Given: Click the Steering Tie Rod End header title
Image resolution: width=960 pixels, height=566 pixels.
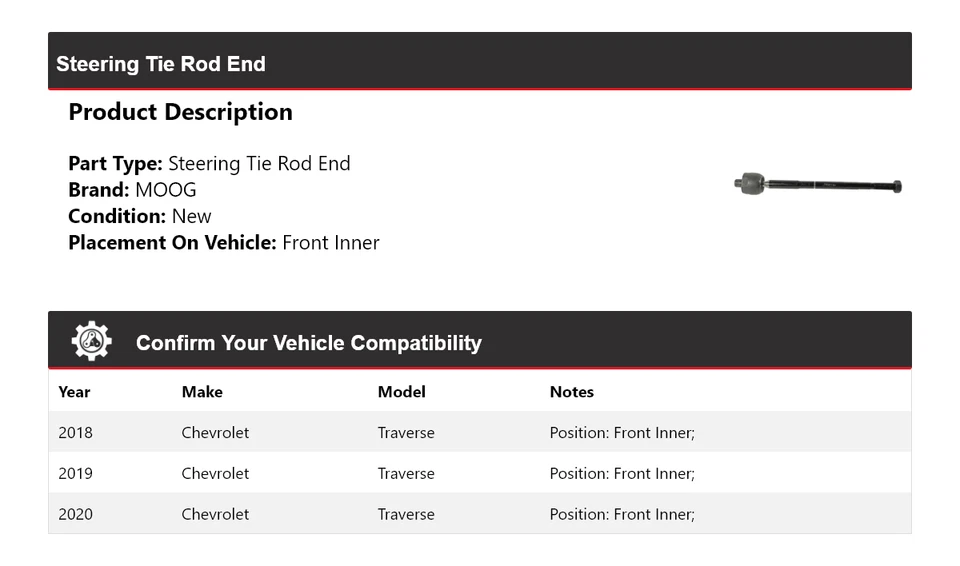Looking at the screenshot, I should (x=161, y=64).
